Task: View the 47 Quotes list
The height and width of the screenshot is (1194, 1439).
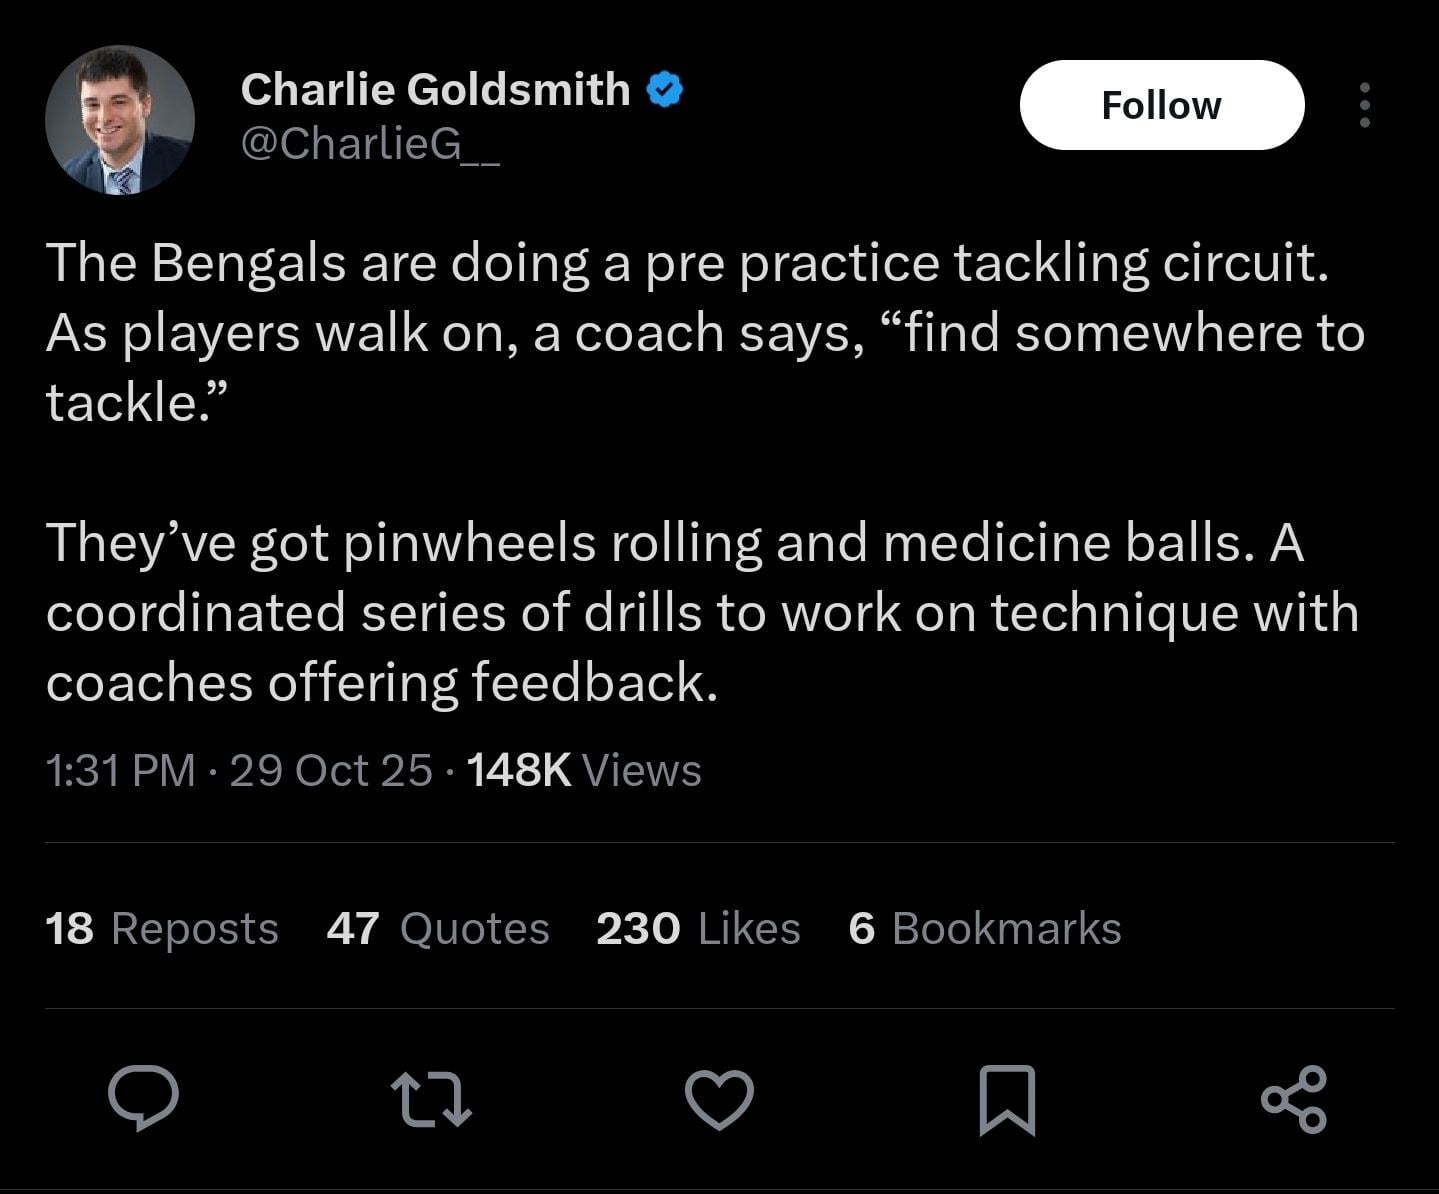Action: (x=438, y=928)
